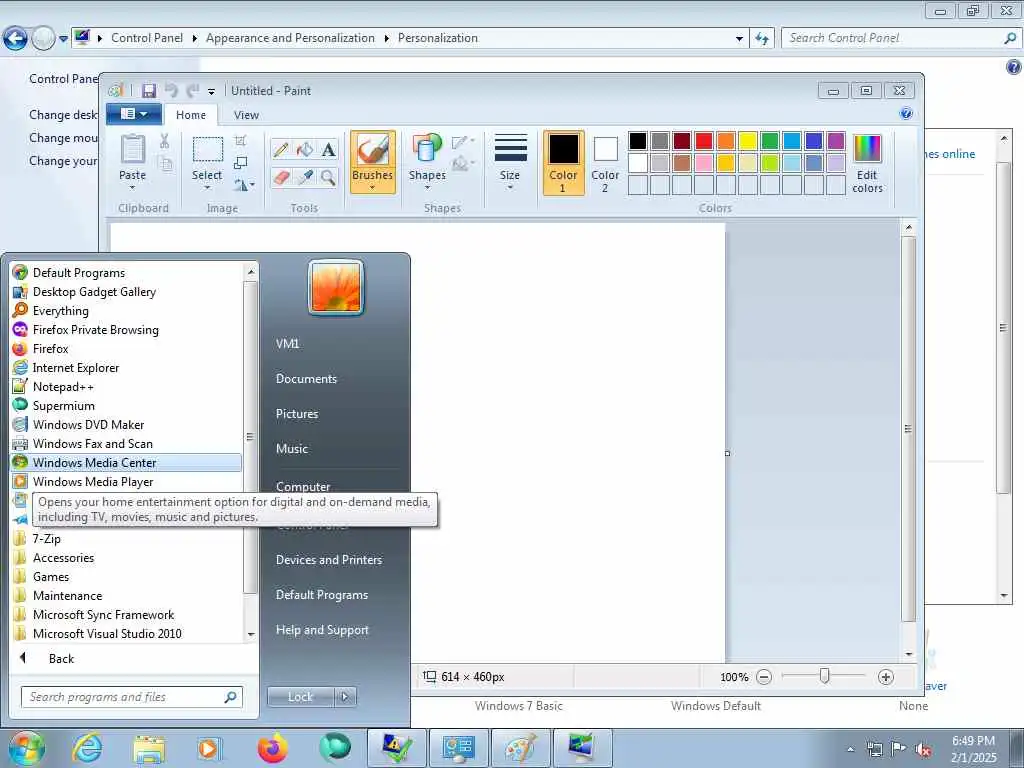Image resolution: width=1024 pixels, height=768 pixels.
Task: Pick the yellow color swatch
Action: 748,140
